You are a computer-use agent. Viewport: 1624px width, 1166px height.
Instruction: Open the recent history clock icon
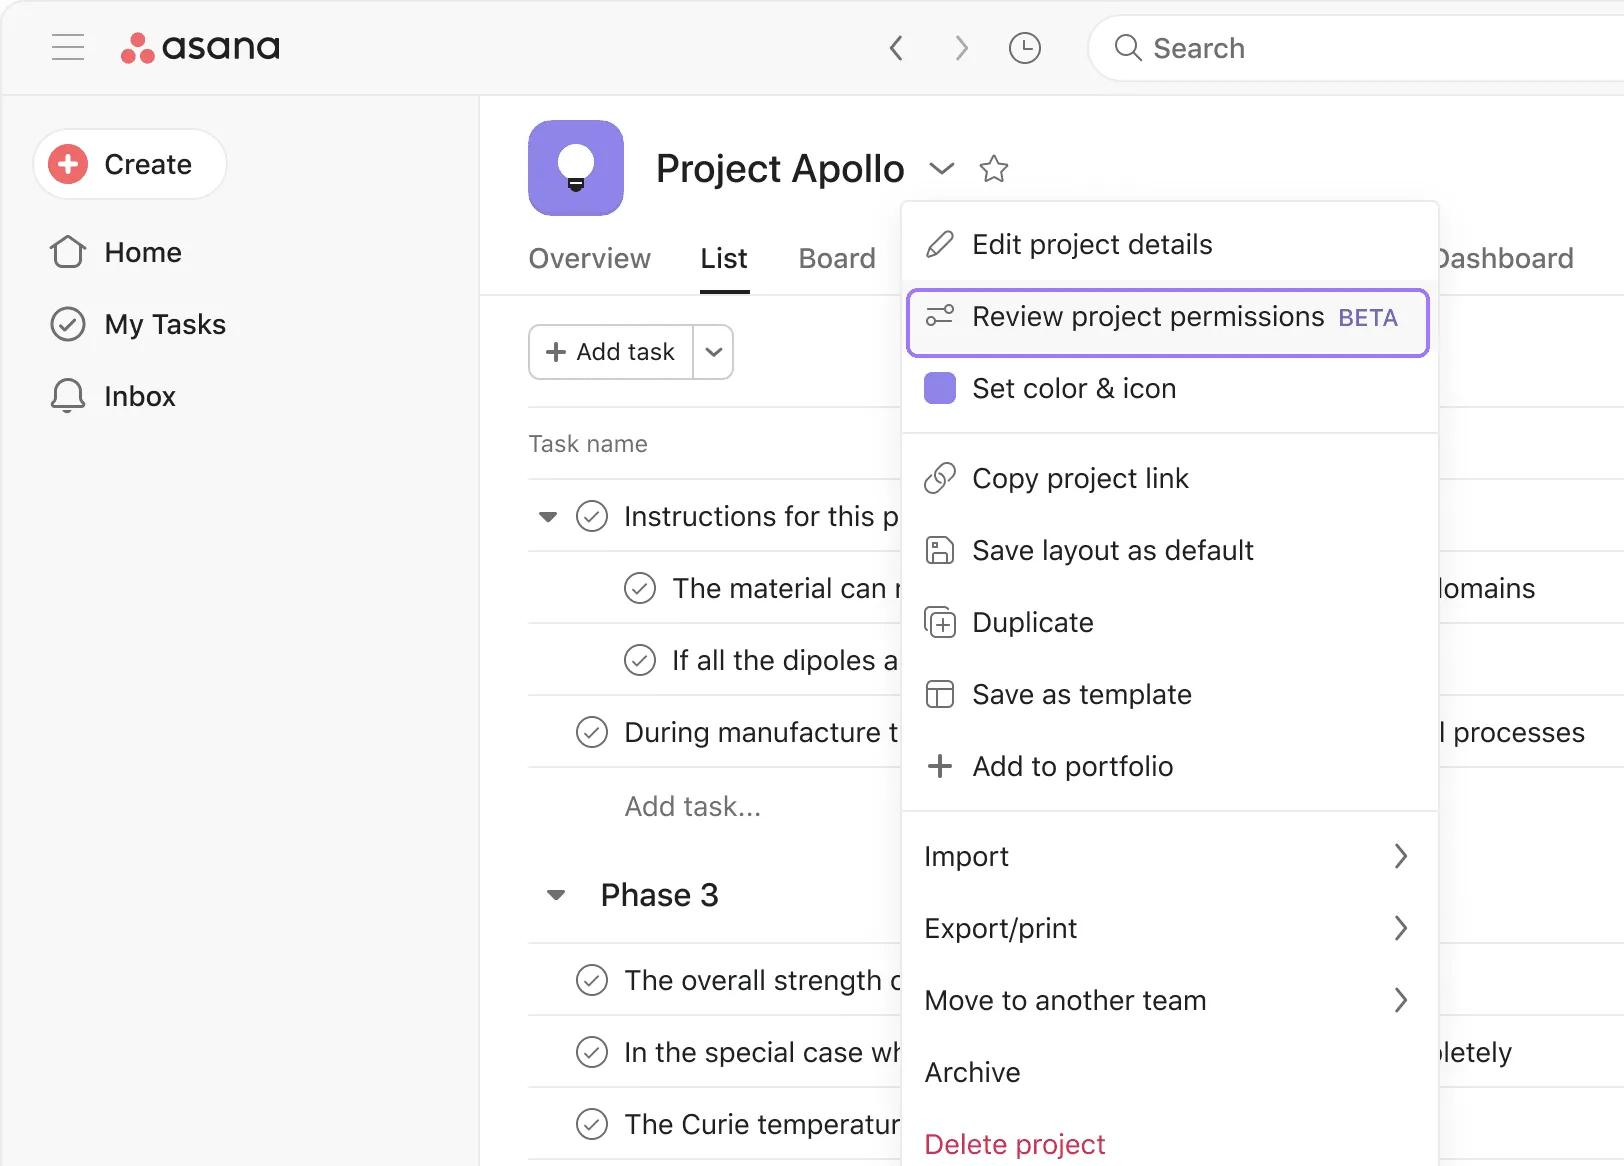(x=1024, y=47)
